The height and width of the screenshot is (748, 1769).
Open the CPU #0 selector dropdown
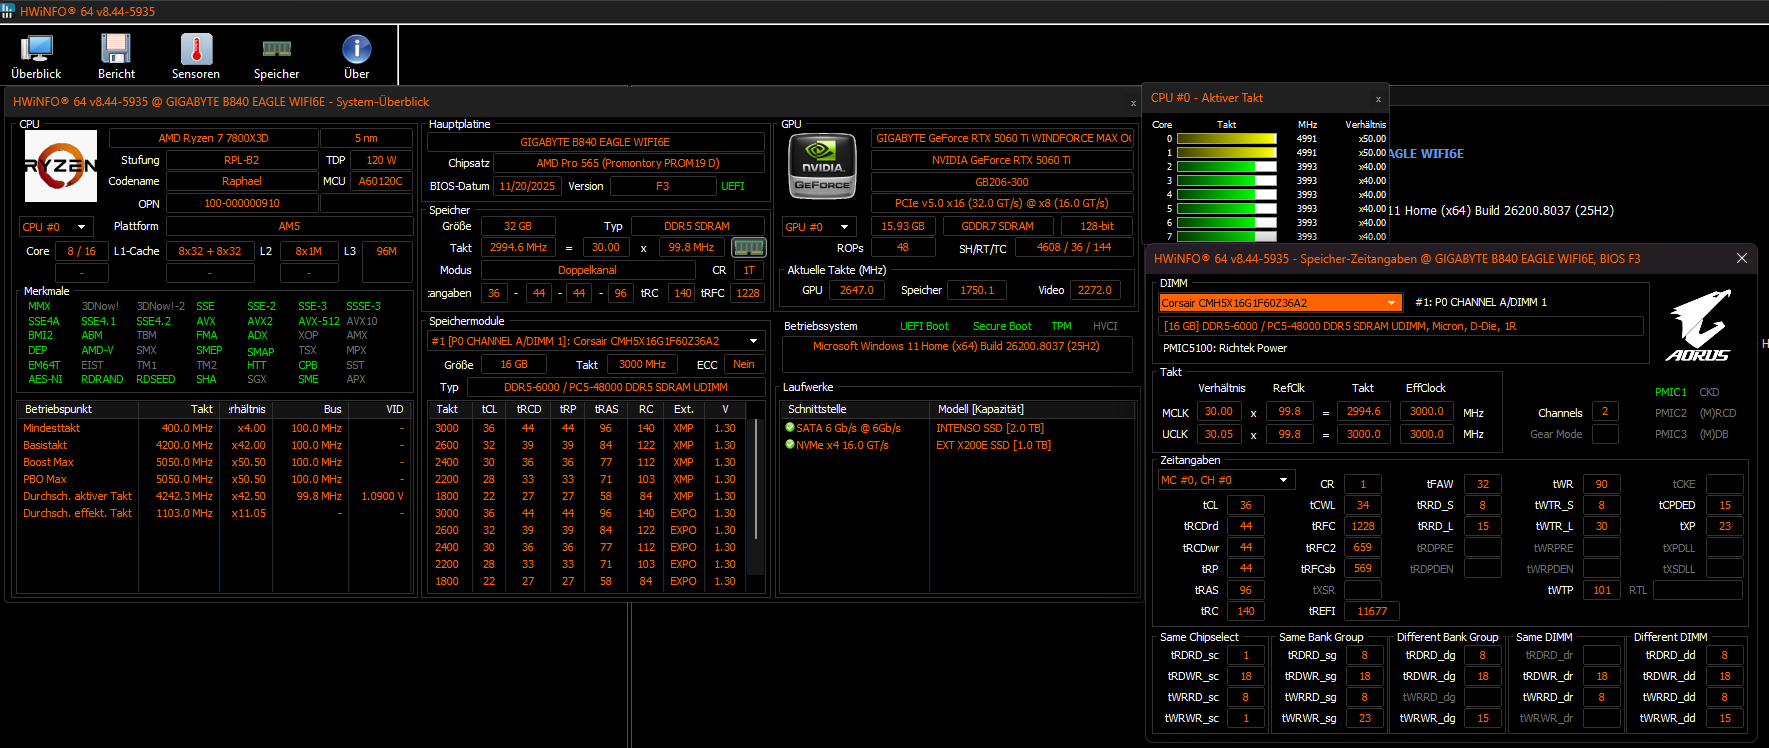tap(57, 227)
